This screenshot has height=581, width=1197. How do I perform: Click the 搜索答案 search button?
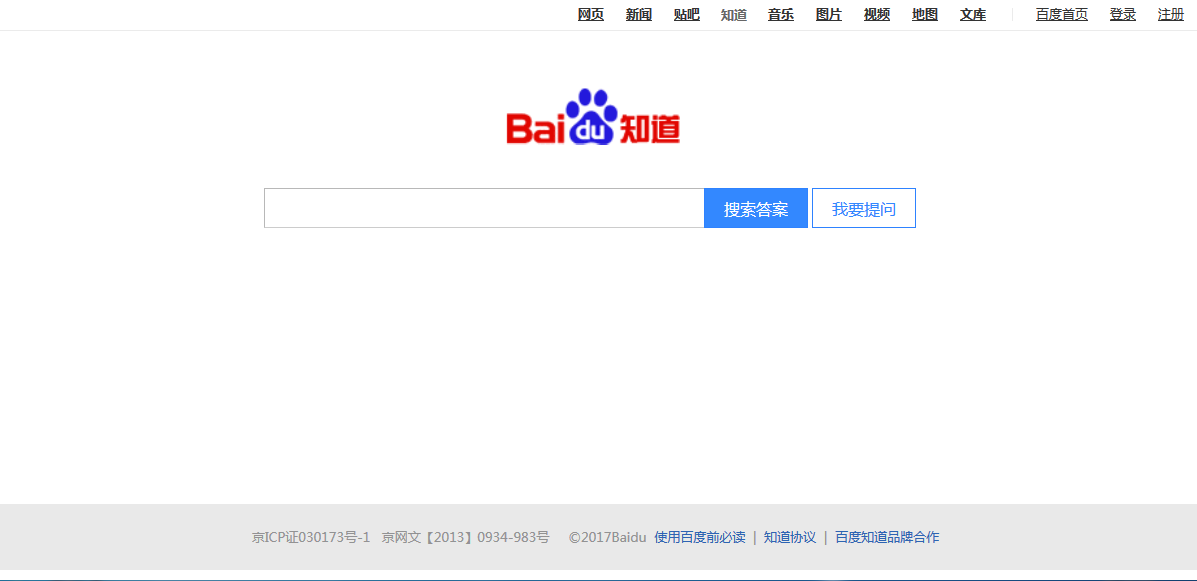pos(756,208)
